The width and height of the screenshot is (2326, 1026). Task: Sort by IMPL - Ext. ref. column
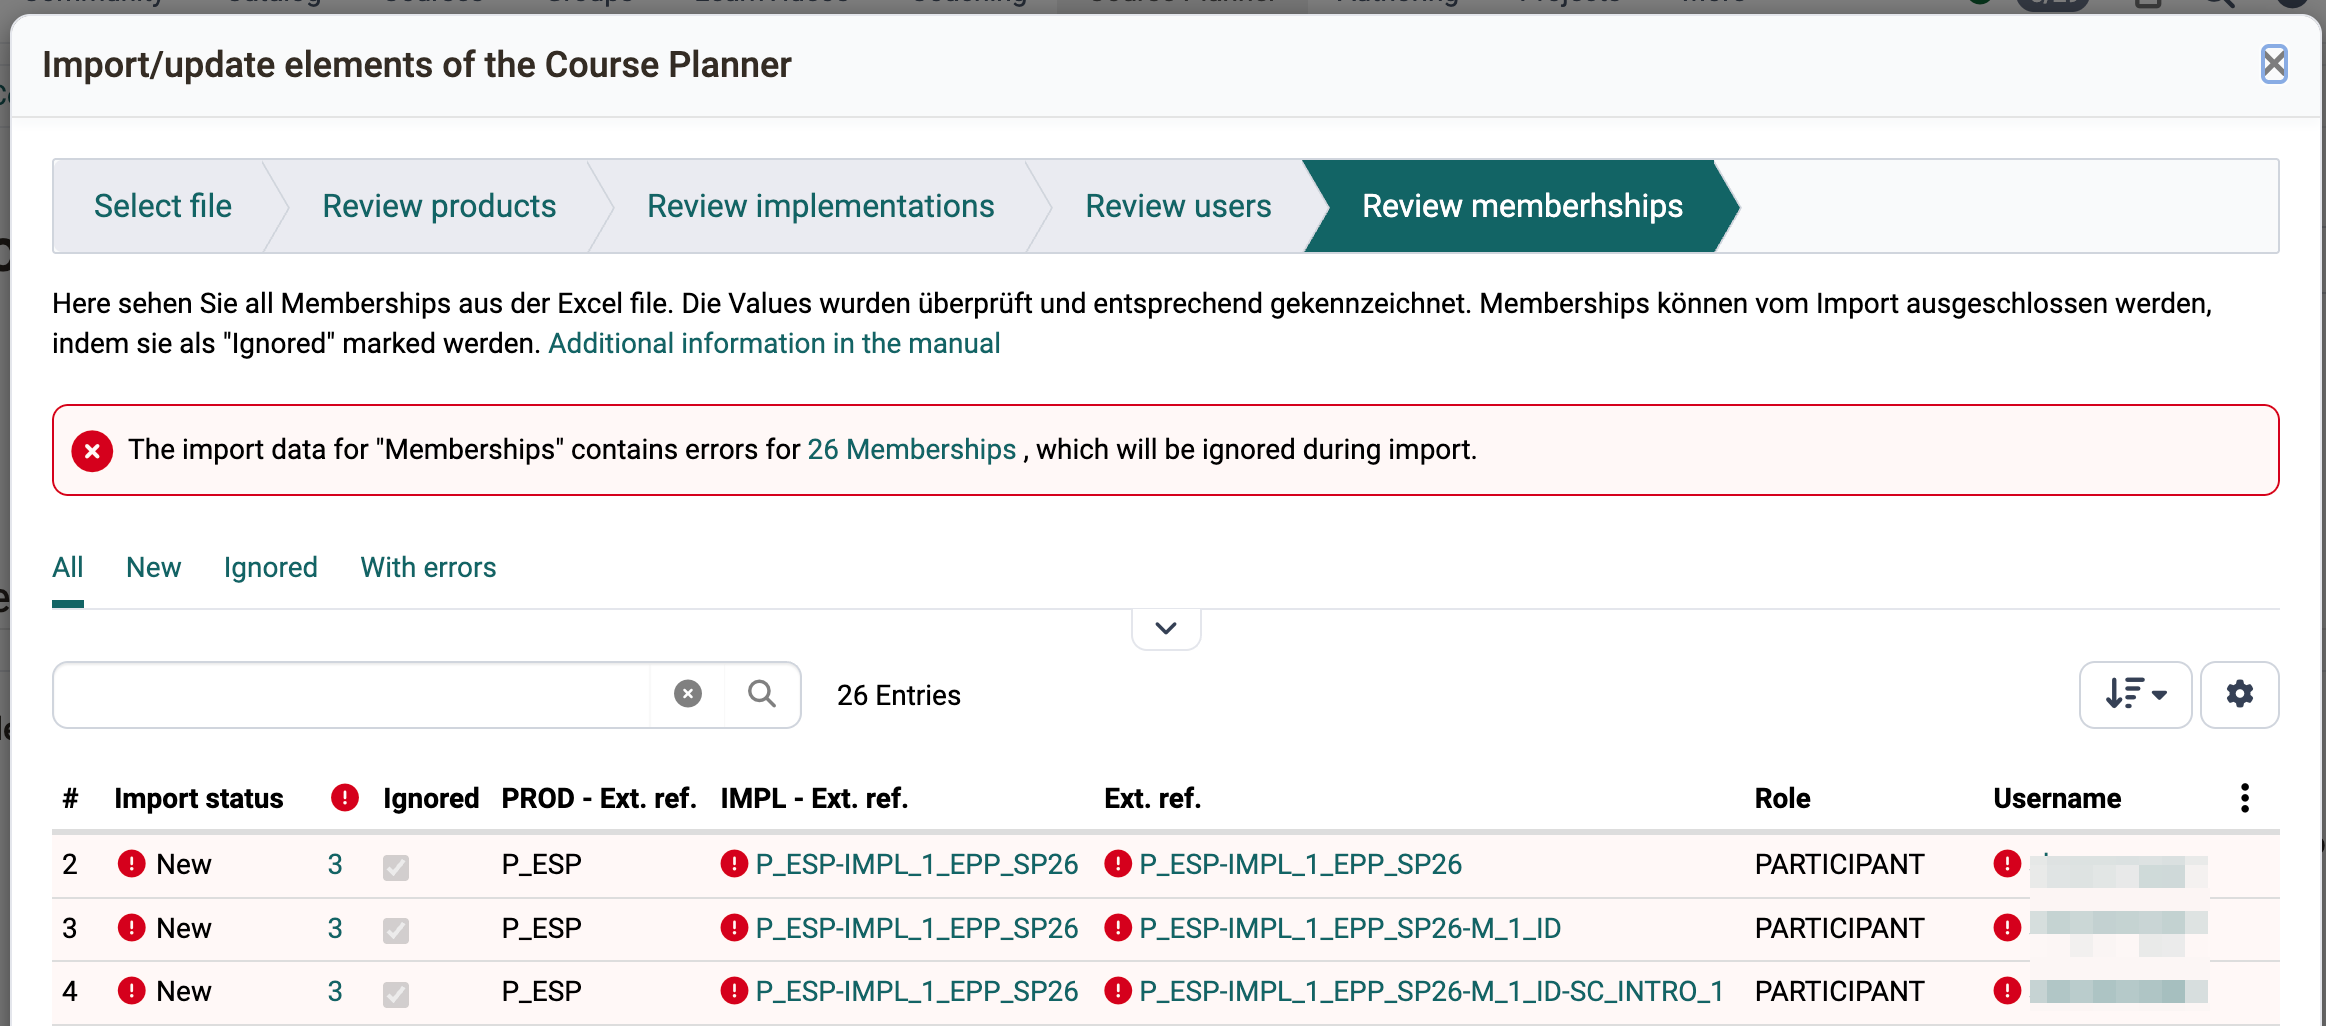pyautogui.click(x=814, y=798)
